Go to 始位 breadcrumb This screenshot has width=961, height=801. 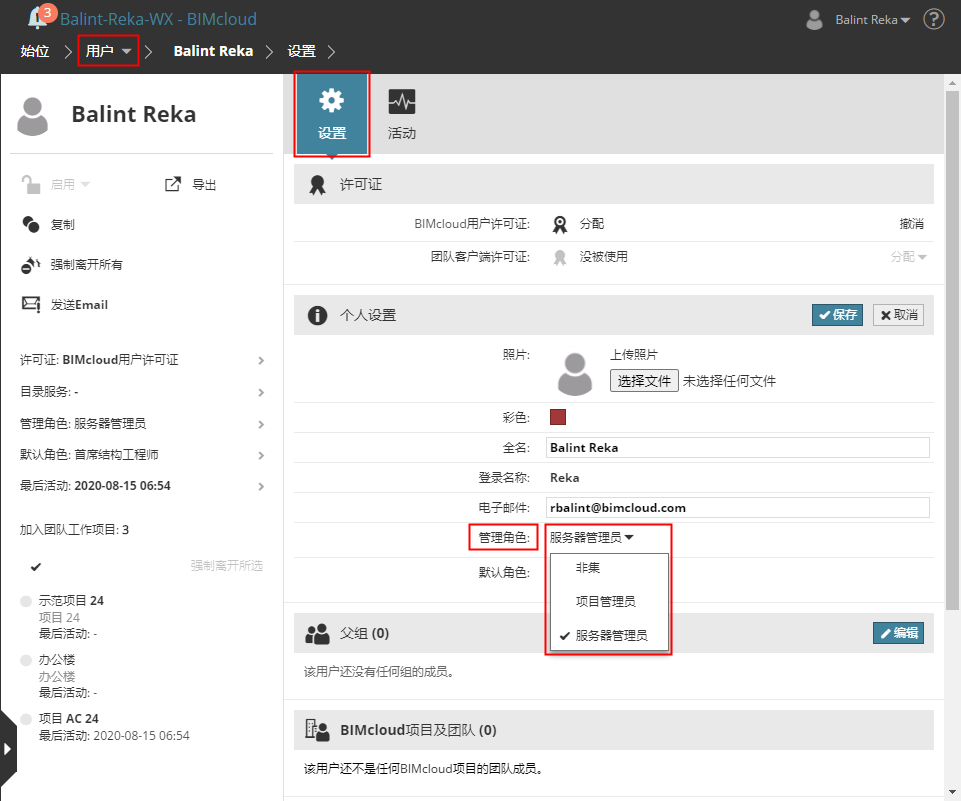(x=34, y=51)
